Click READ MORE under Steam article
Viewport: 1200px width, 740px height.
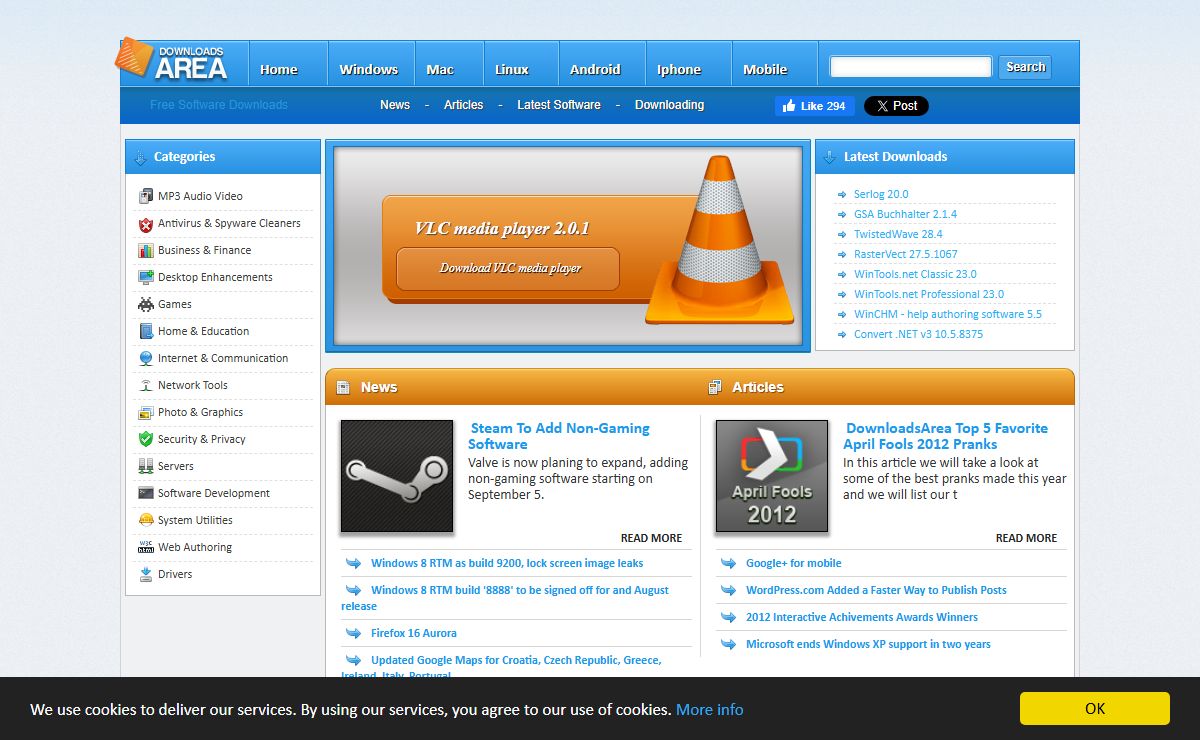tap(651, 538)
